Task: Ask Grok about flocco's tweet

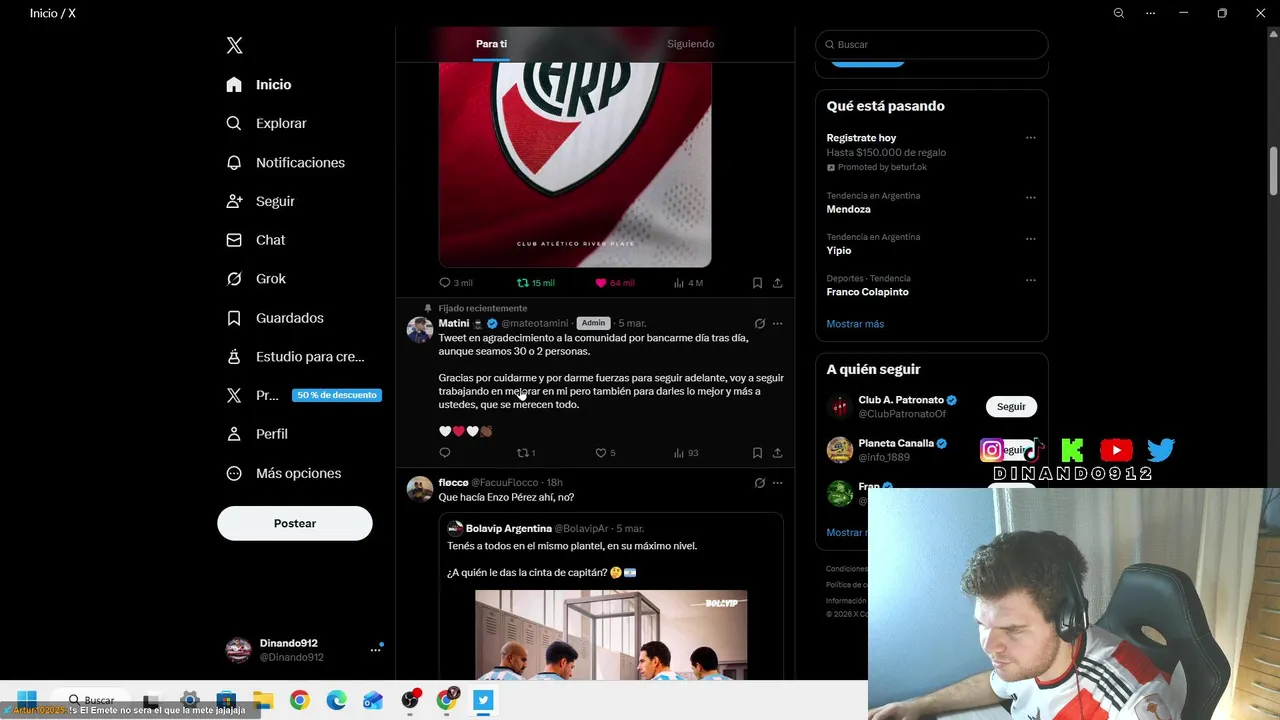Action: tap(760, 483)
